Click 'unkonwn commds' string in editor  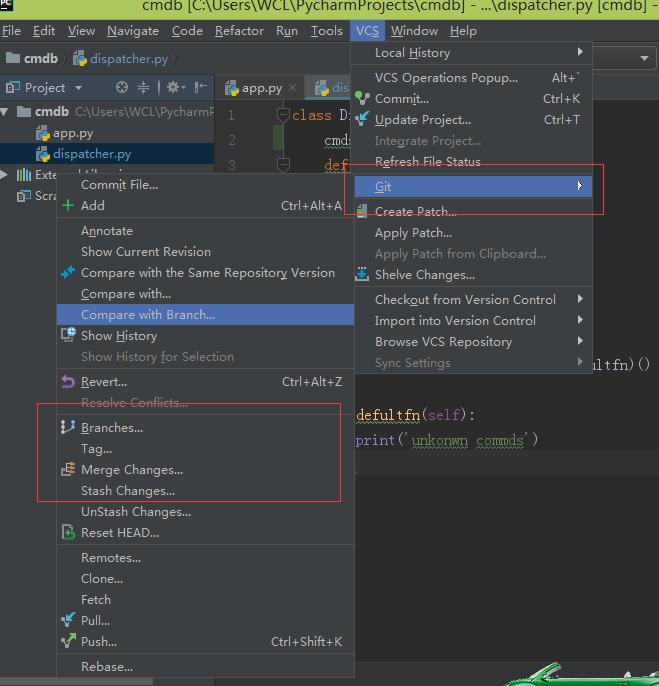[x=467, y=440]
